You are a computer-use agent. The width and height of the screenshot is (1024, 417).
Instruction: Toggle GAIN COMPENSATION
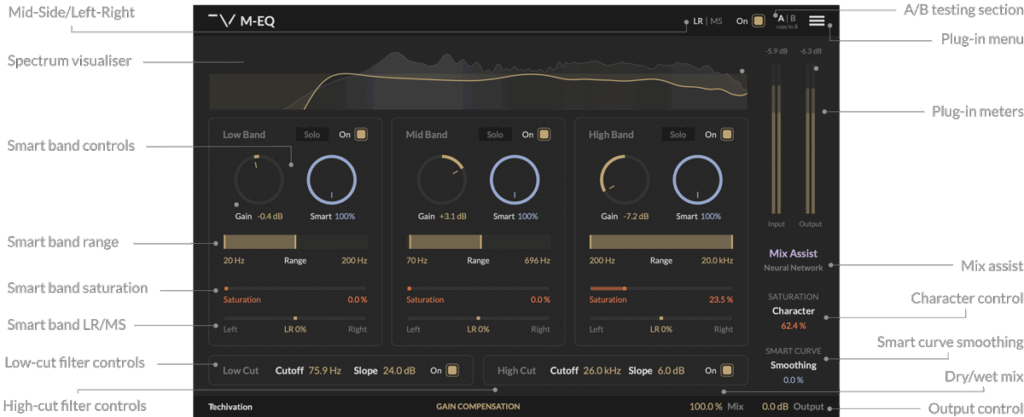coord(478,407)
